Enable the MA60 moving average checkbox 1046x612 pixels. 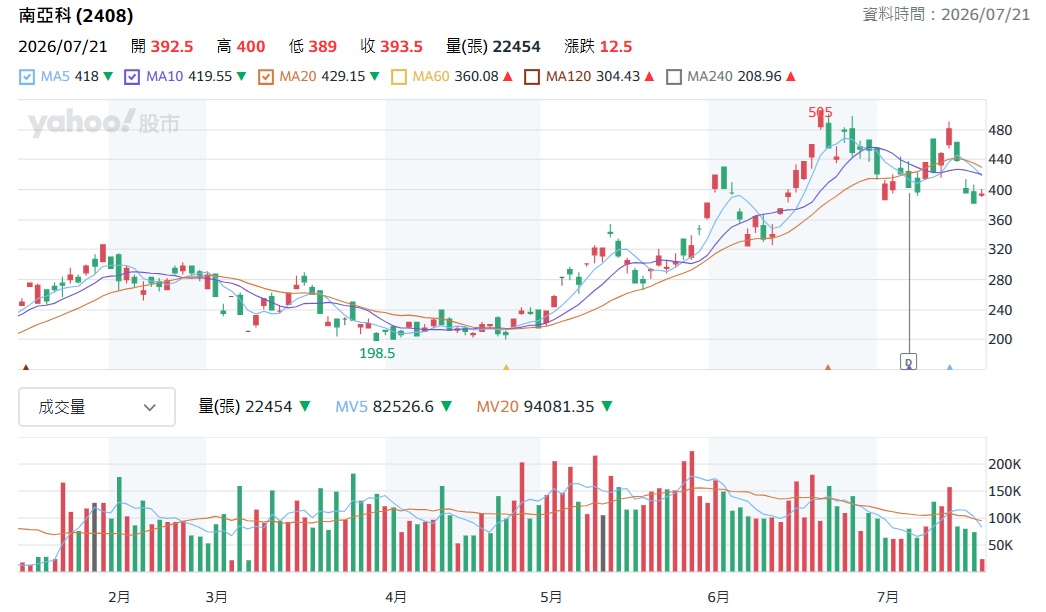tap(399, 77)
